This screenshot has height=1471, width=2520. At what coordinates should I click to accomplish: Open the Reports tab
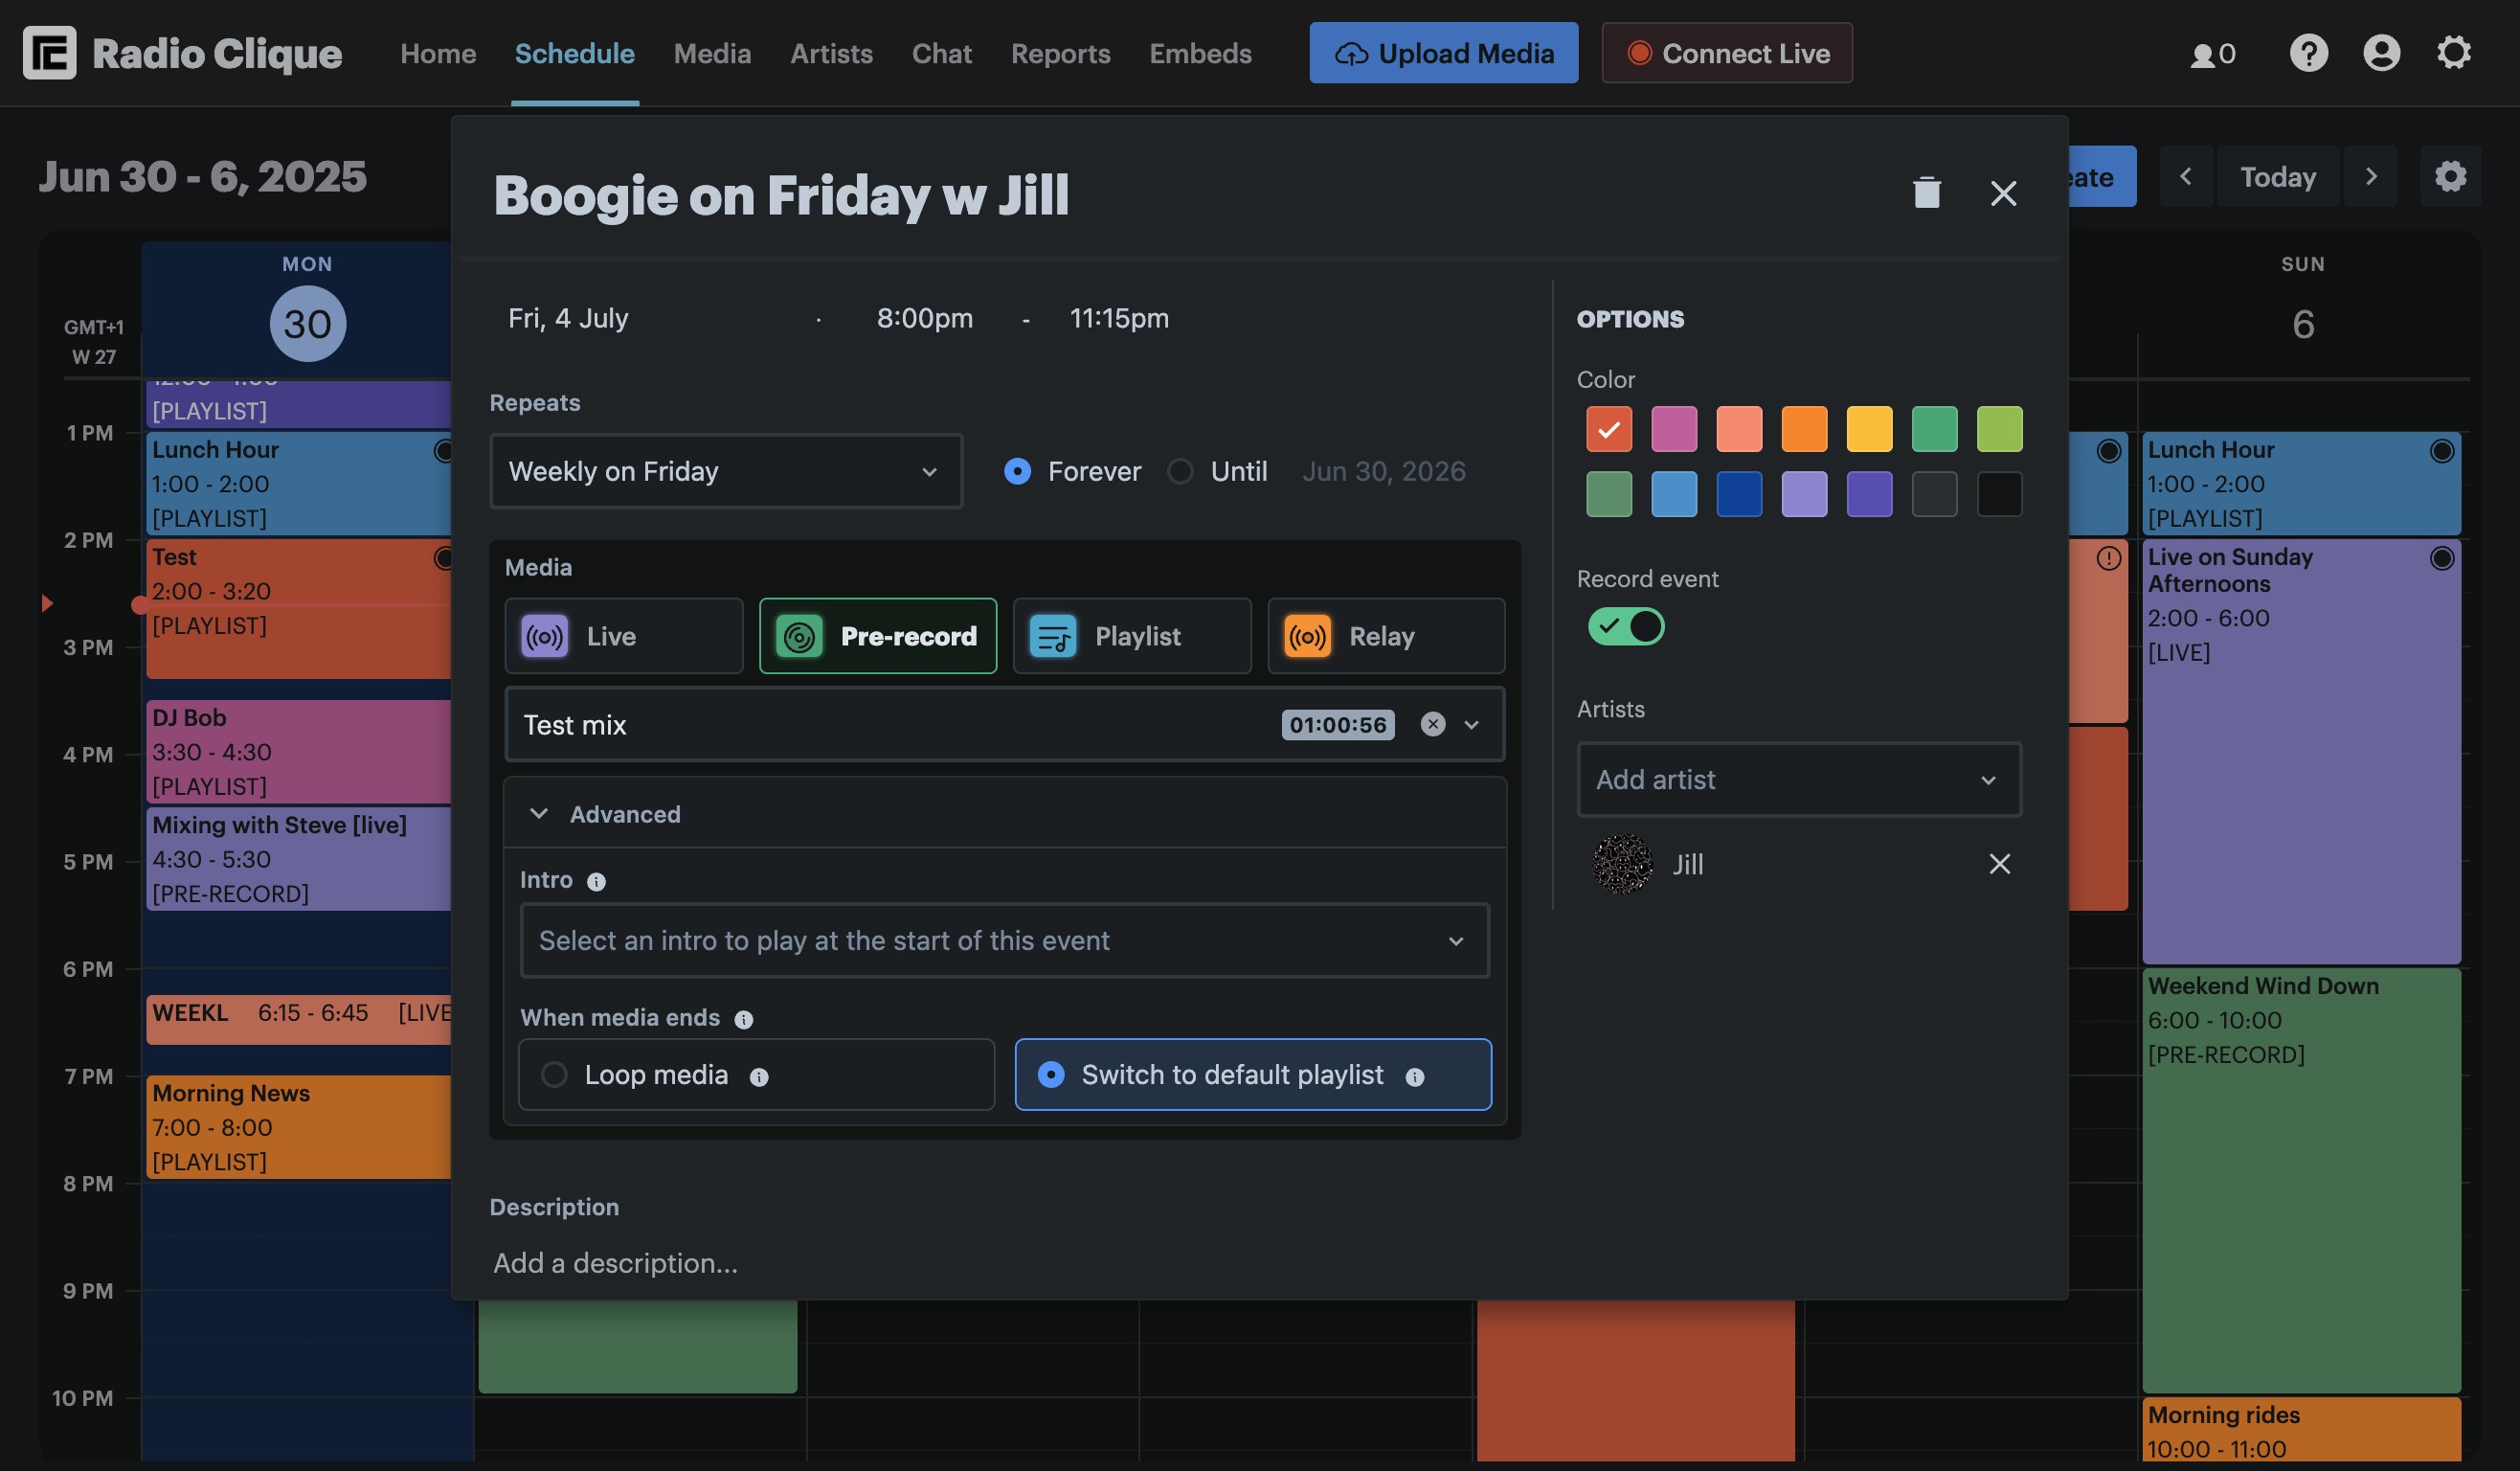(x=1060, y=53)
